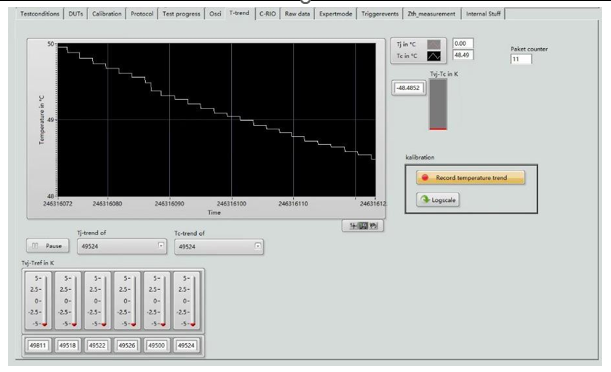The height and width of the screenshot is (372, 611).
Task: Switch to the Osci tab
Action: click(215, 14)
